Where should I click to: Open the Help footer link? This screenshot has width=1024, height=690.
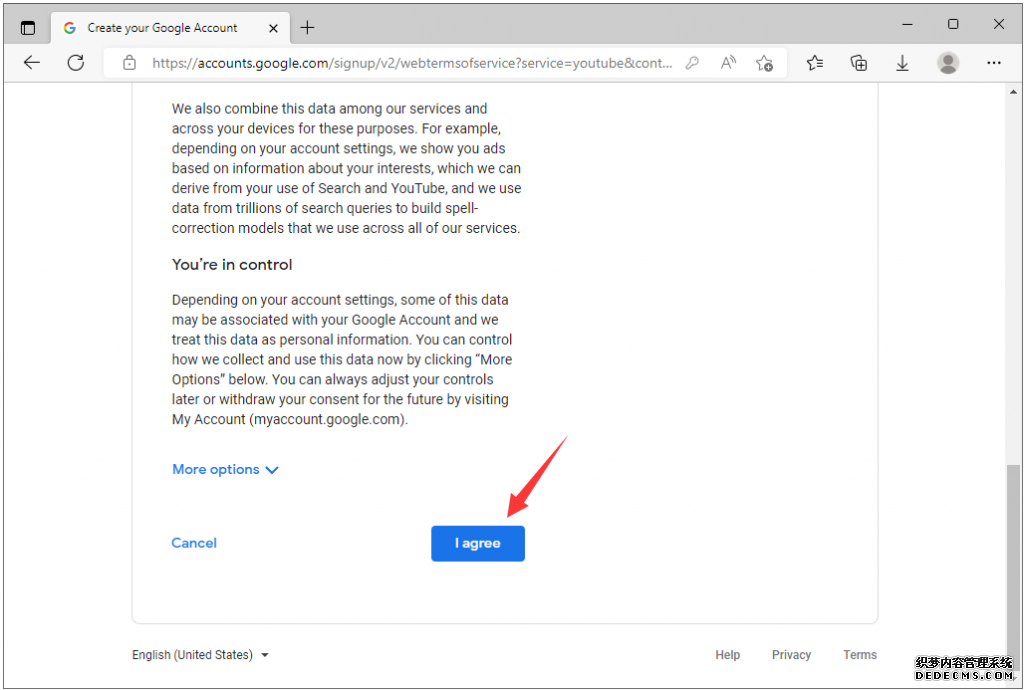[x=728, y=655]
